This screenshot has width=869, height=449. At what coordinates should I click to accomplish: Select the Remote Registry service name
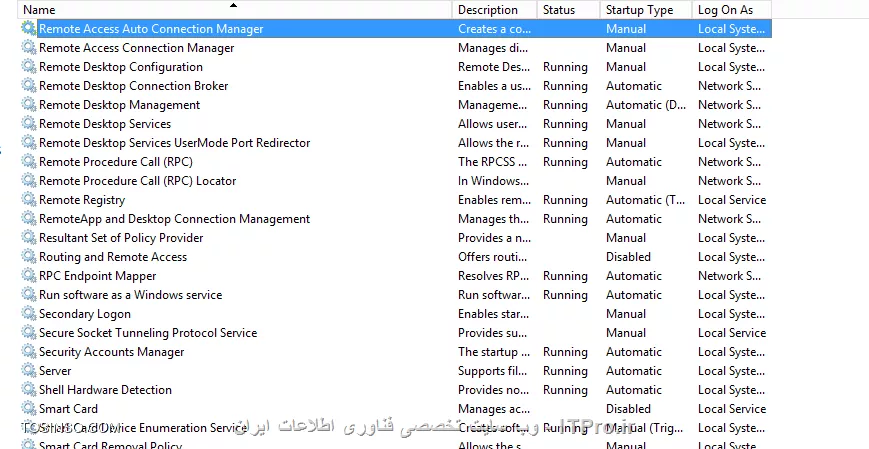(82, 200)
